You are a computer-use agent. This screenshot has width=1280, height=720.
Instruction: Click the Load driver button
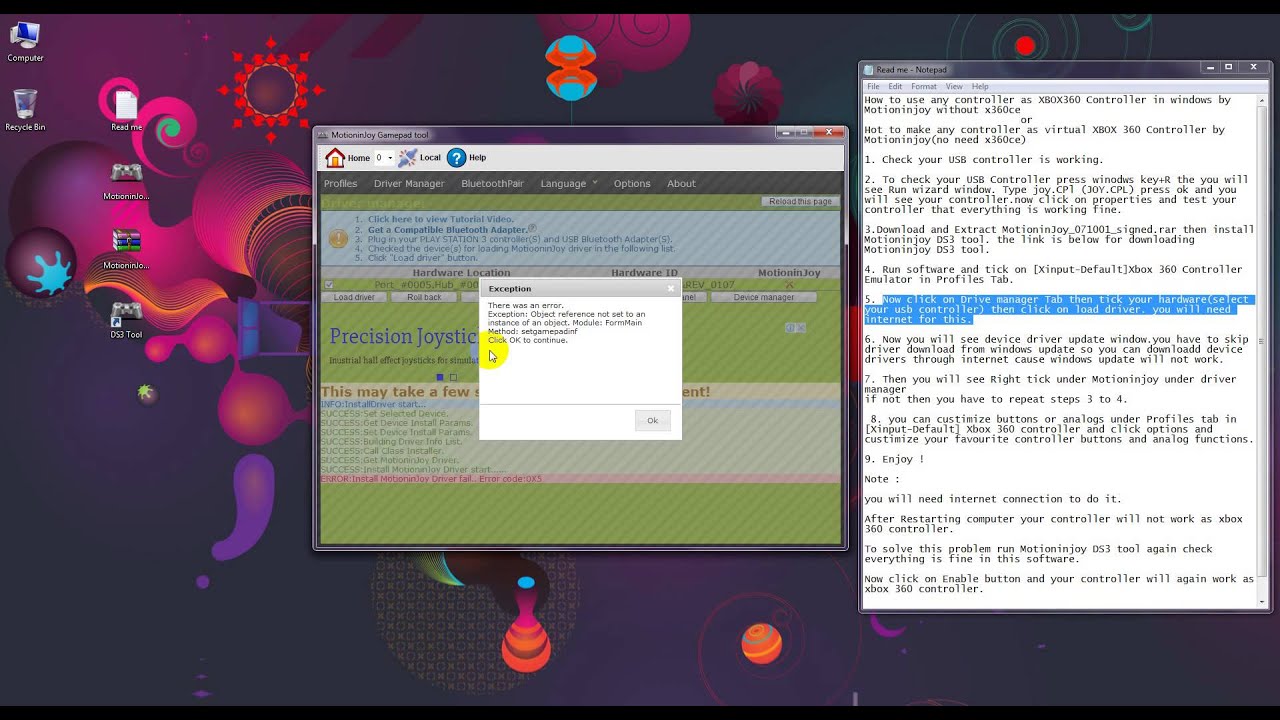click(x=354, y=297)
